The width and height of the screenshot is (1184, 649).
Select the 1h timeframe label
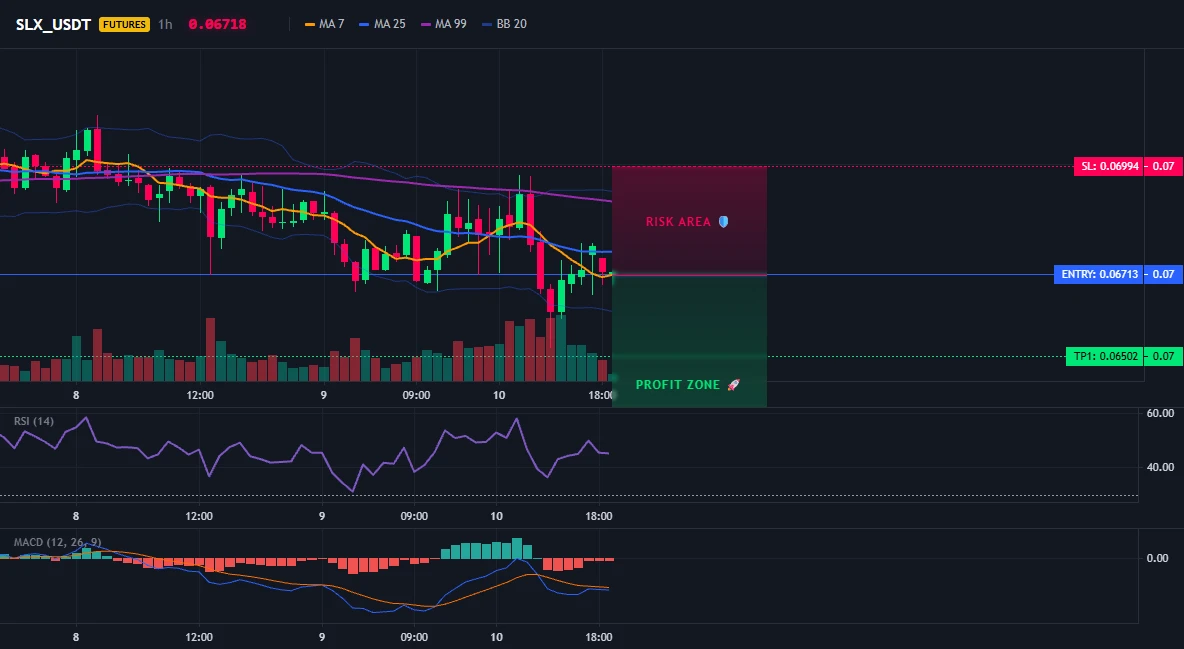(x=165, y=24)
